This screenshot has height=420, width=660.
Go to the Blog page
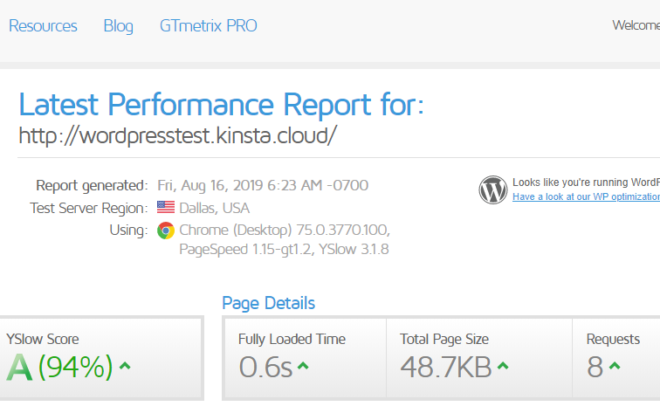click(x=118, y=26)
